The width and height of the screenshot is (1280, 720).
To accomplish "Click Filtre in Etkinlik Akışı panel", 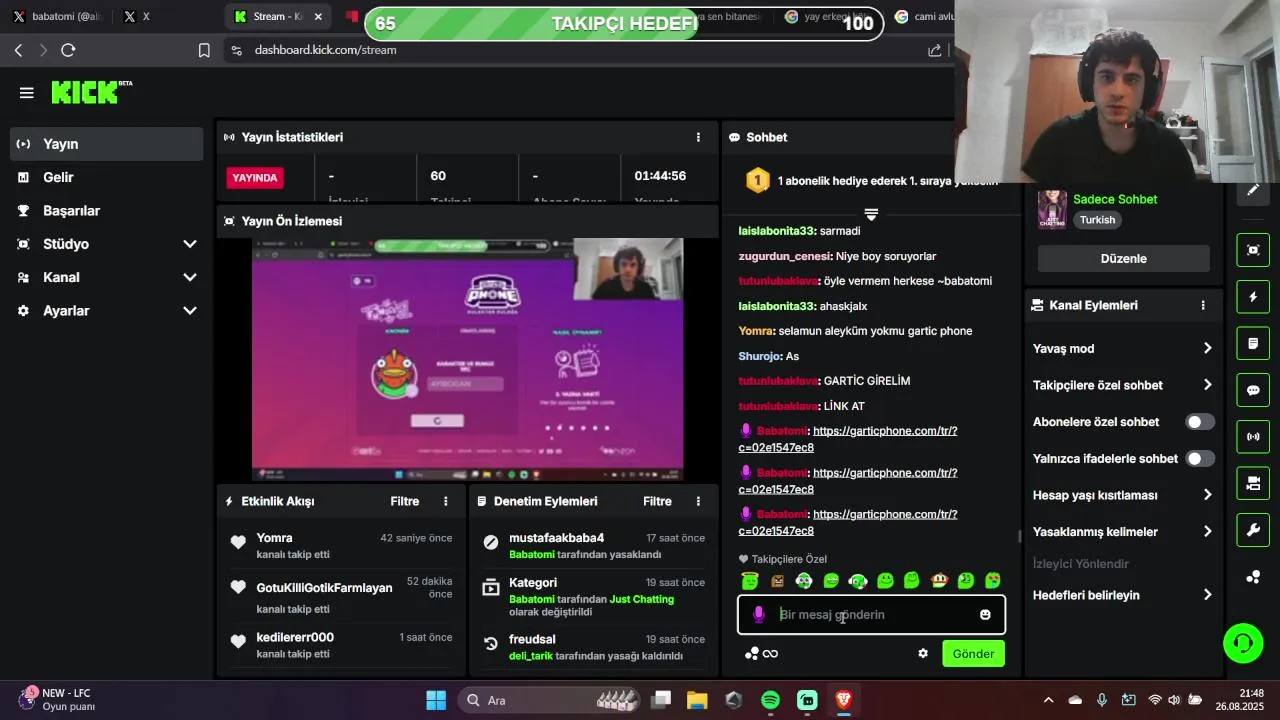I will coord(404,501).
